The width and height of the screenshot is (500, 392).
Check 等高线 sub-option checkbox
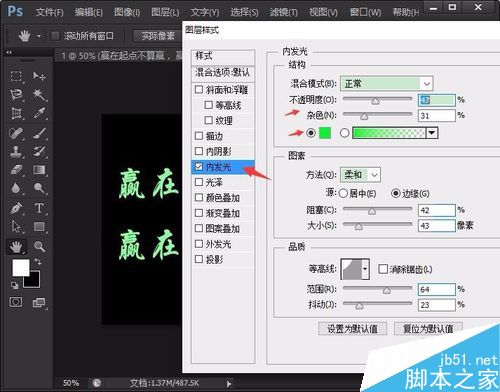point(208,105)
